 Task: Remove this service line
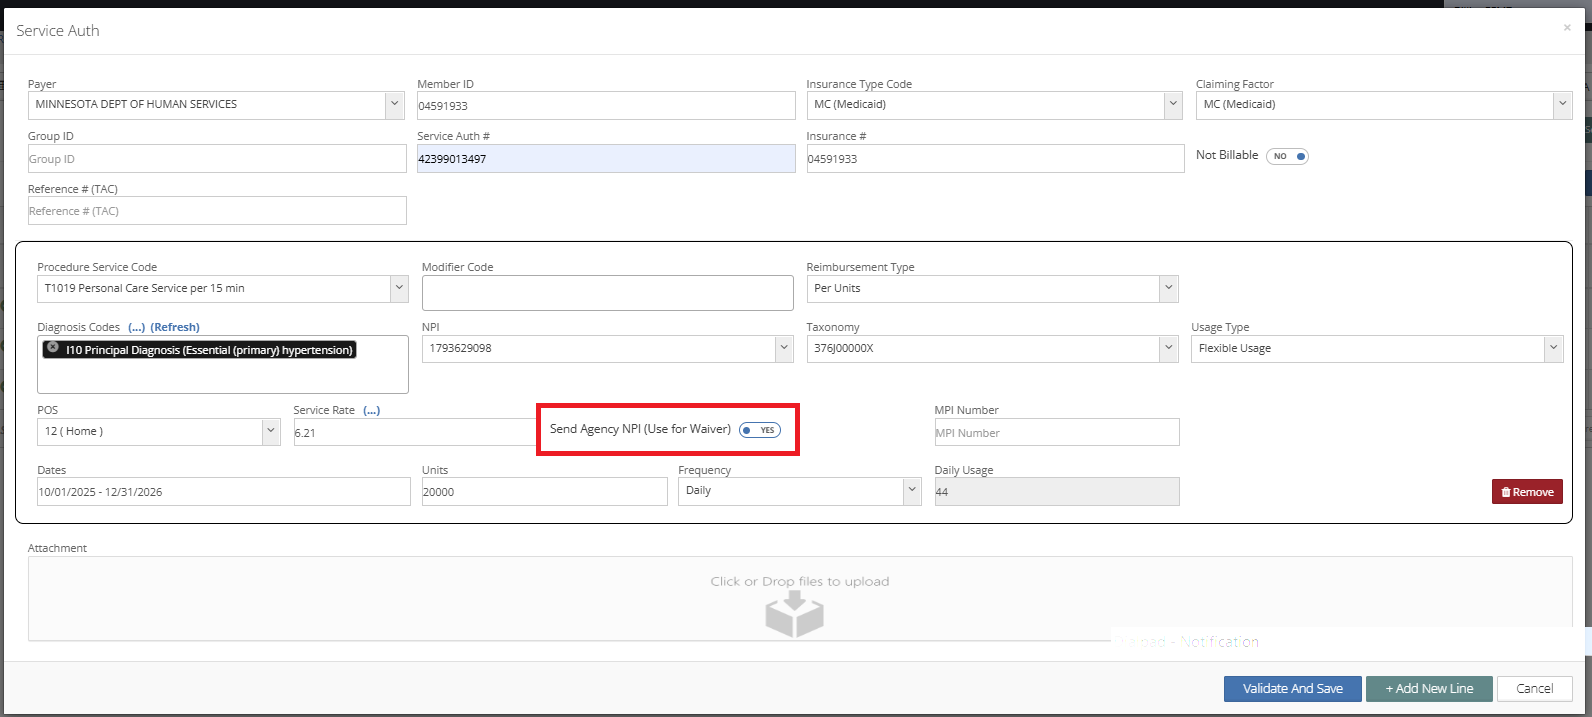pos(1526,492)
